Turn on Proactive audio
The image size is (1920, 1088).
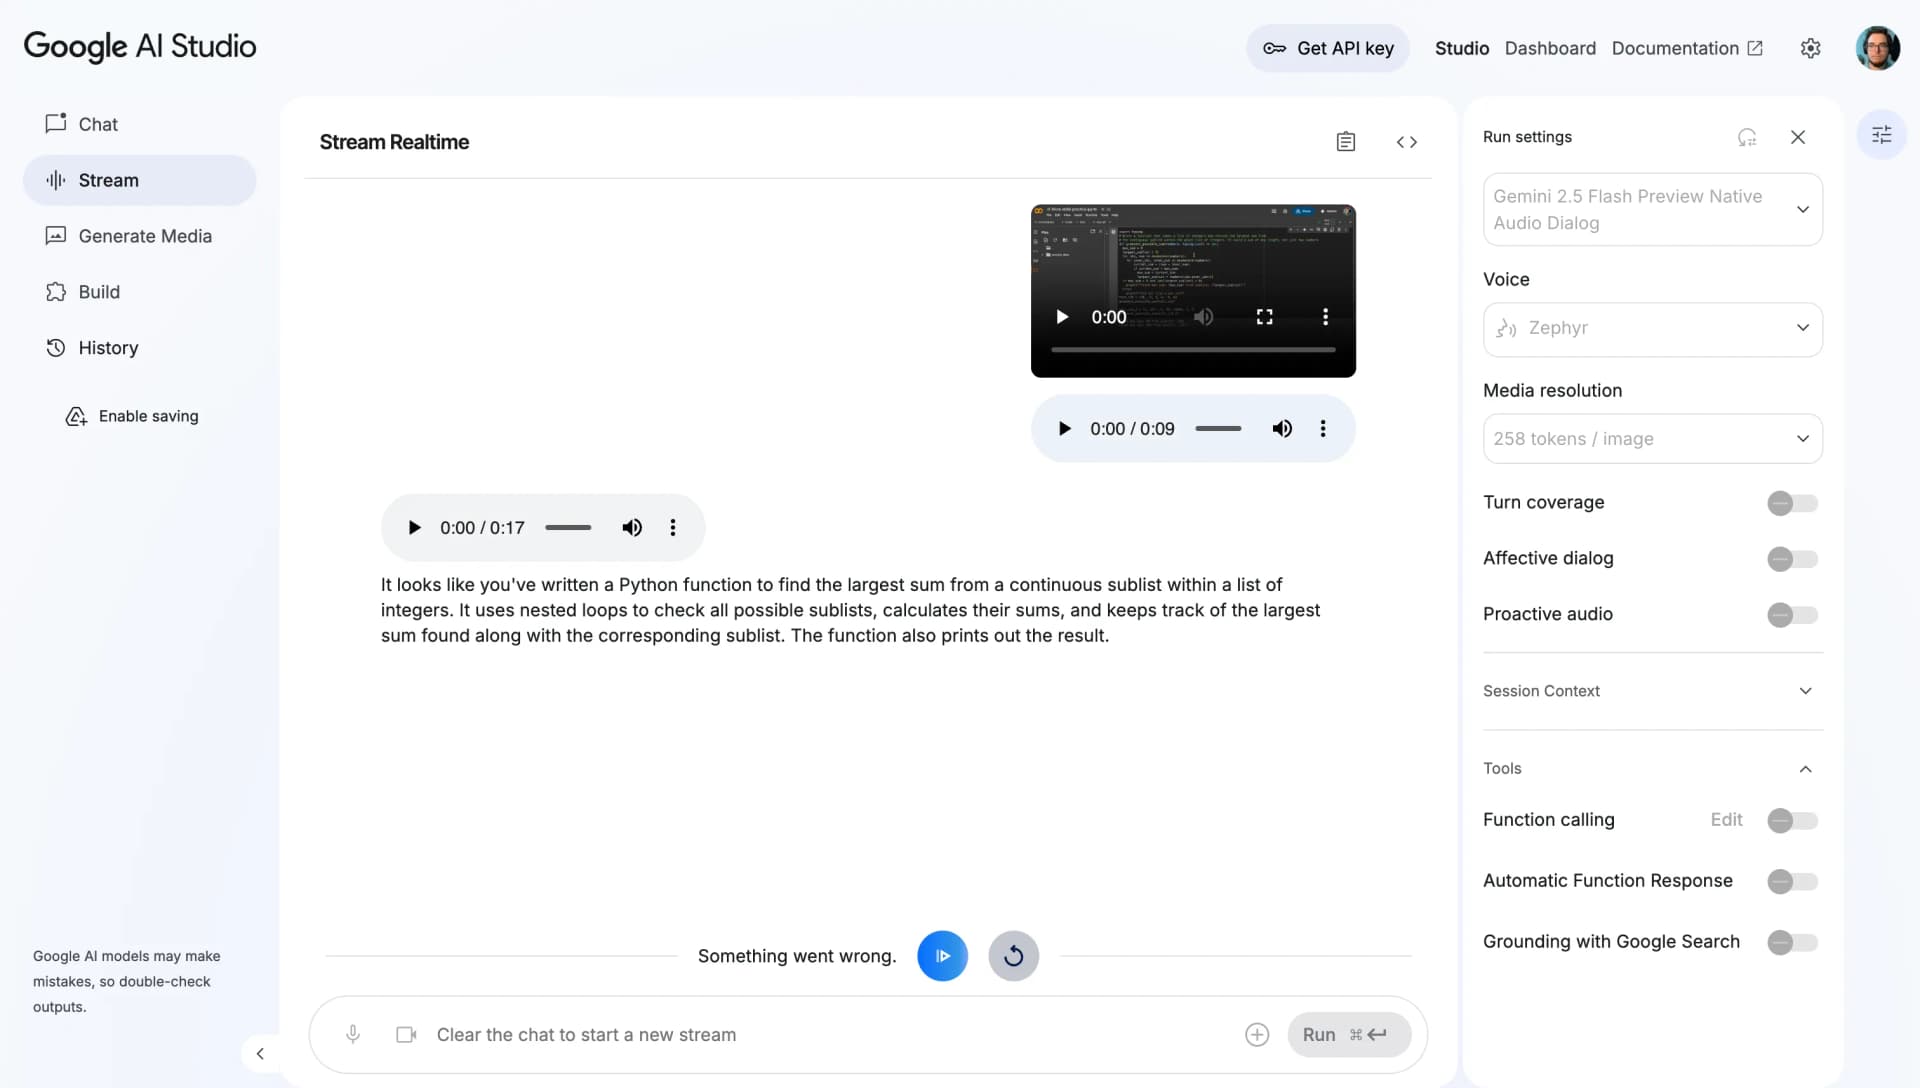point(1789,615)
